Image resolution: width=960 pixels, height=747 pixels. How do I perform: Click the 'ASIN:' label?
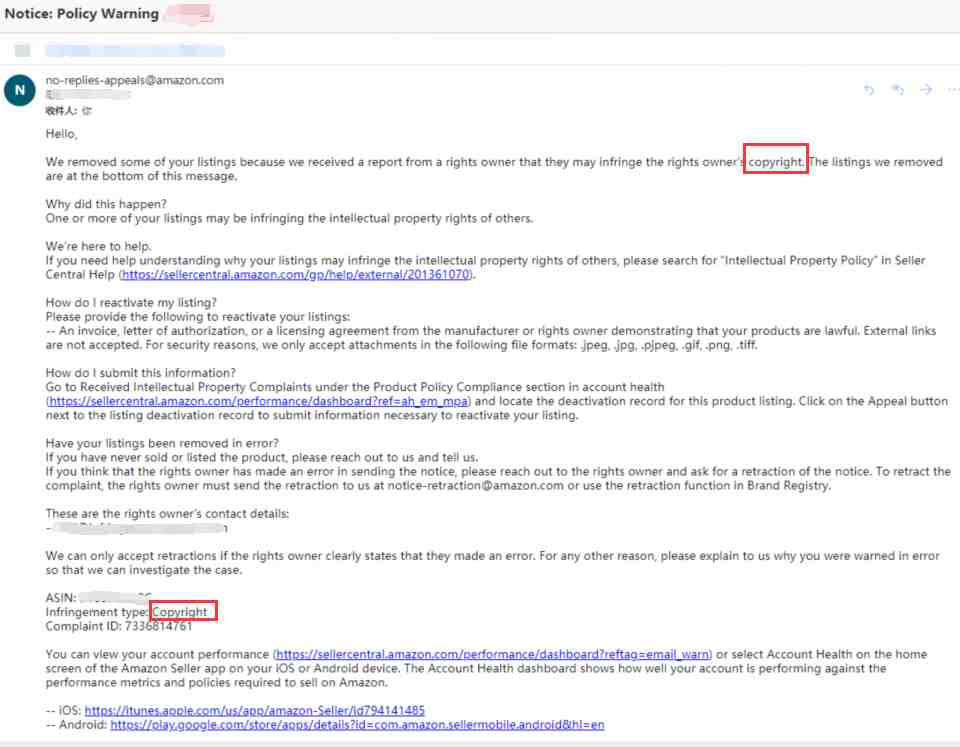point(61,598)
